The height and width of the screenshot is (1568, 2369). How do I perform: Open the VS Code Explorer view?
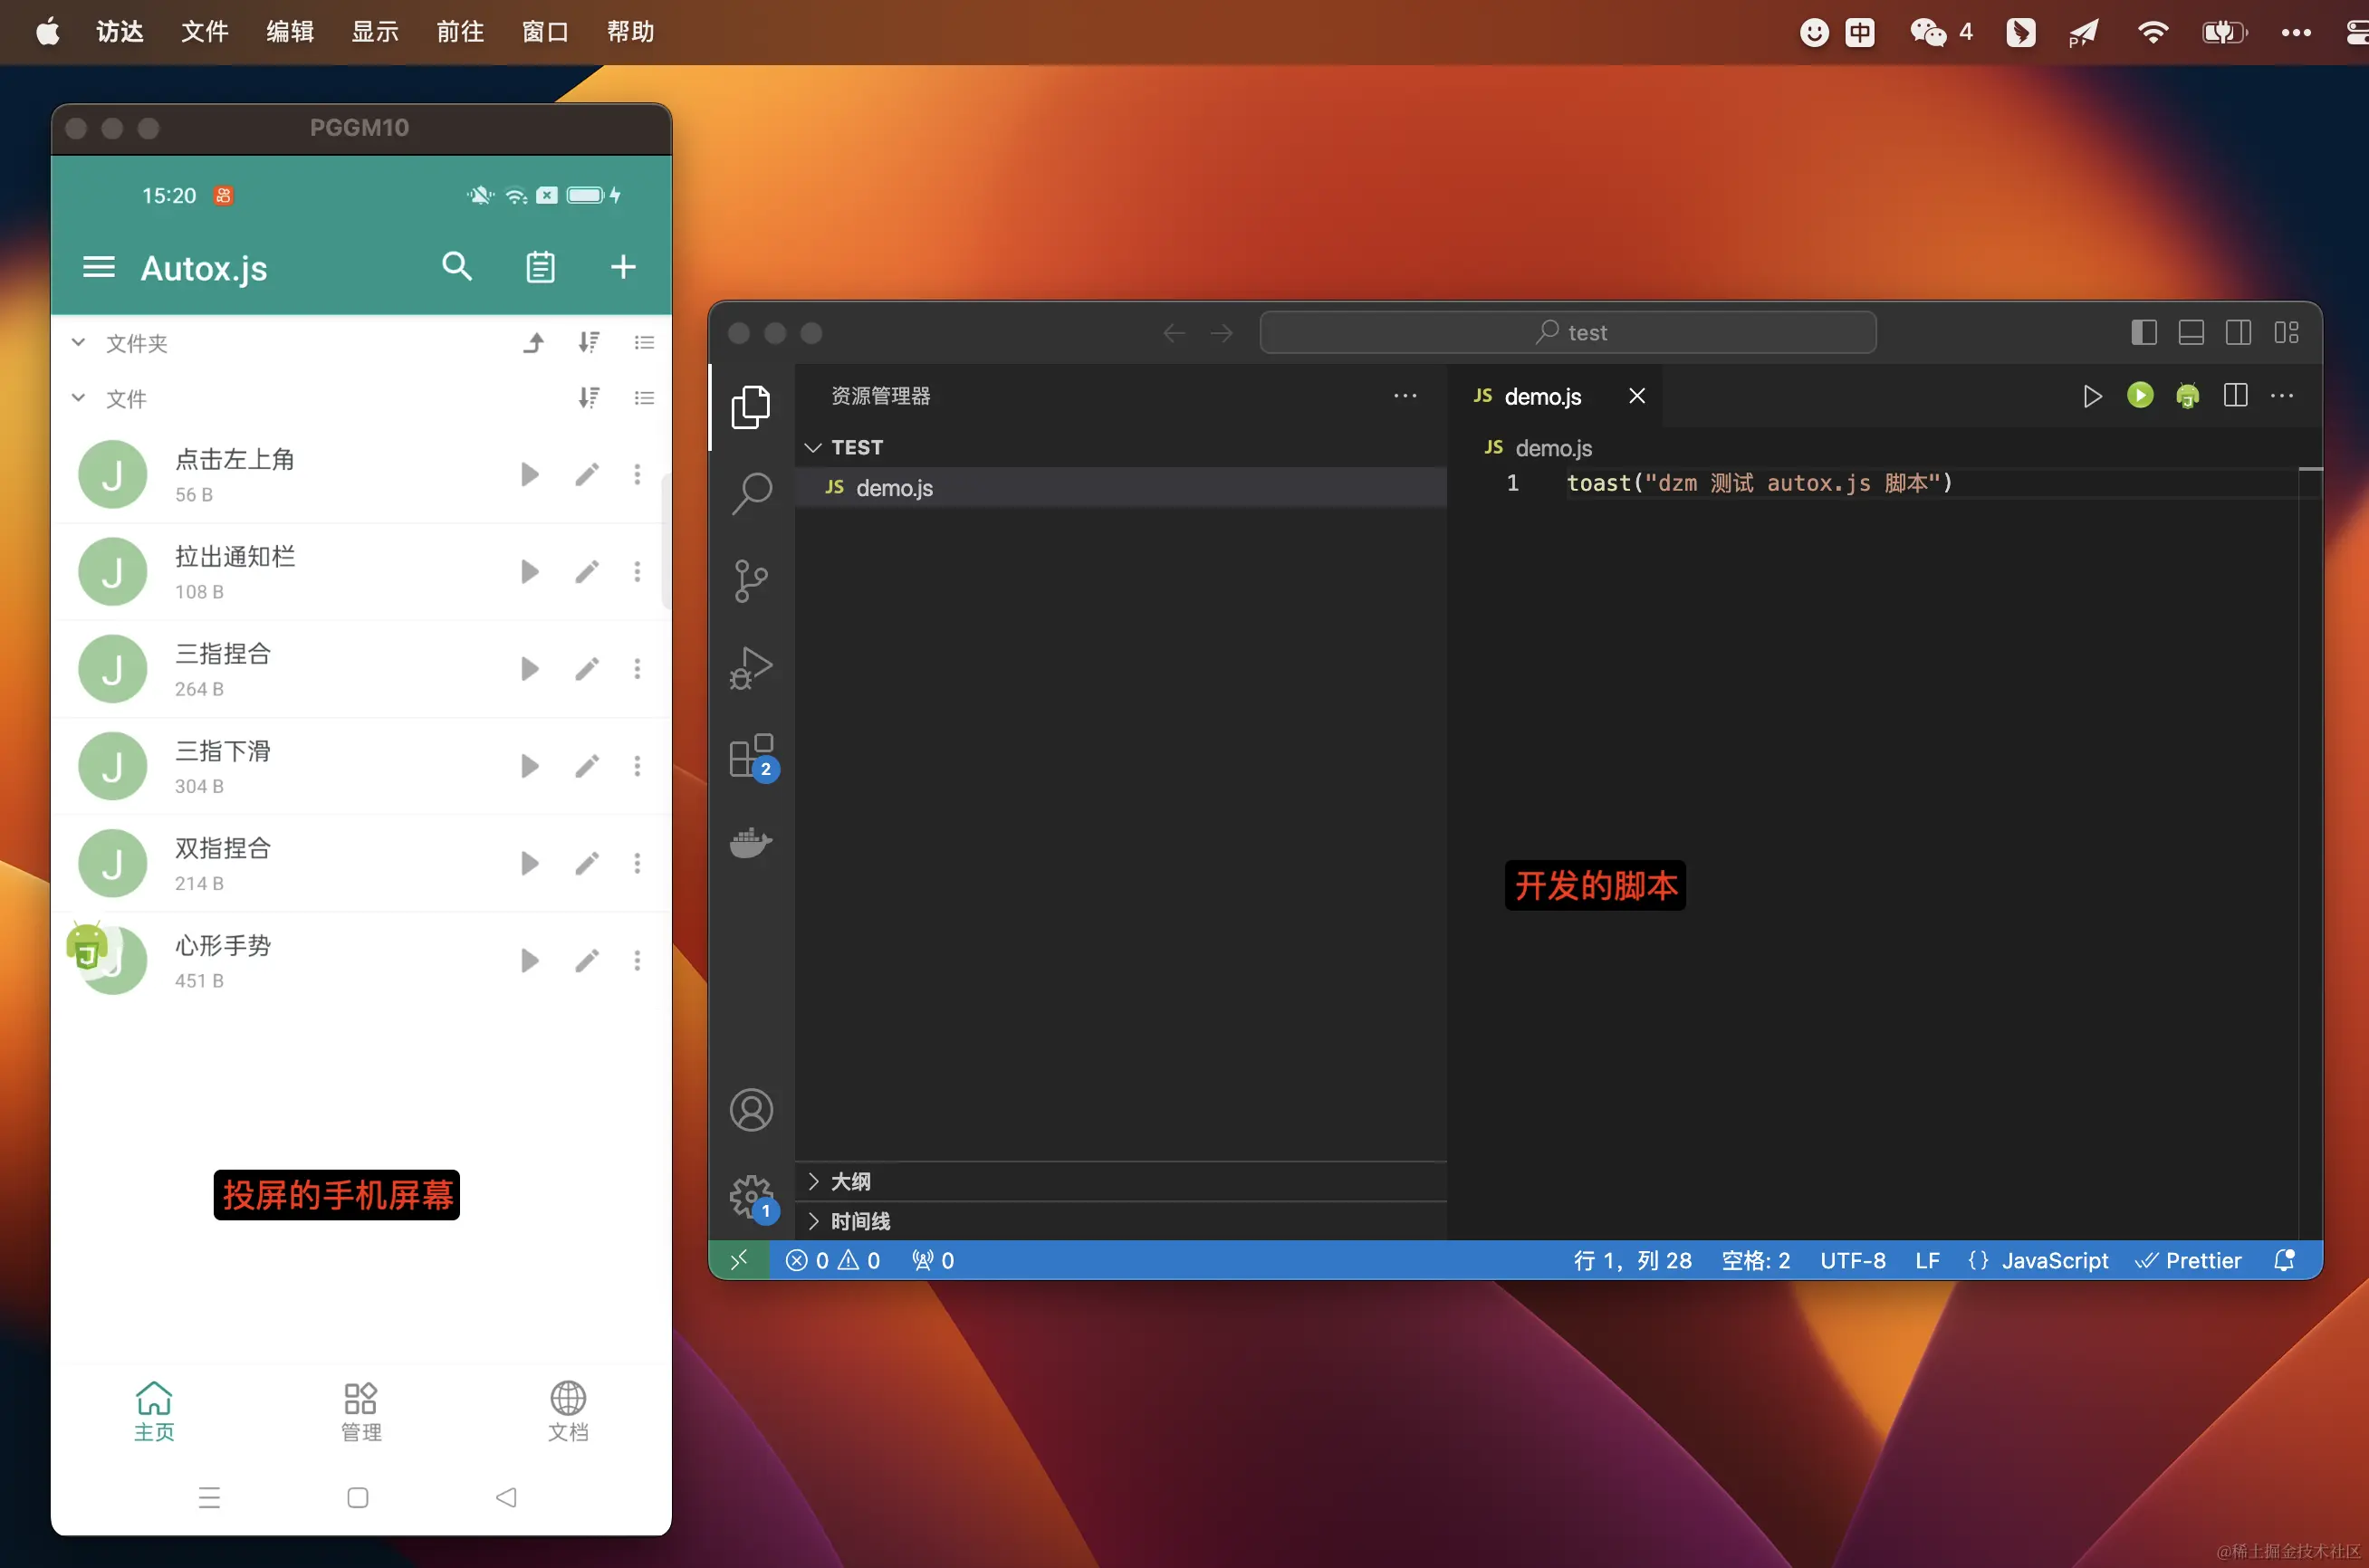pyautogui.click(x=751, y=407)
